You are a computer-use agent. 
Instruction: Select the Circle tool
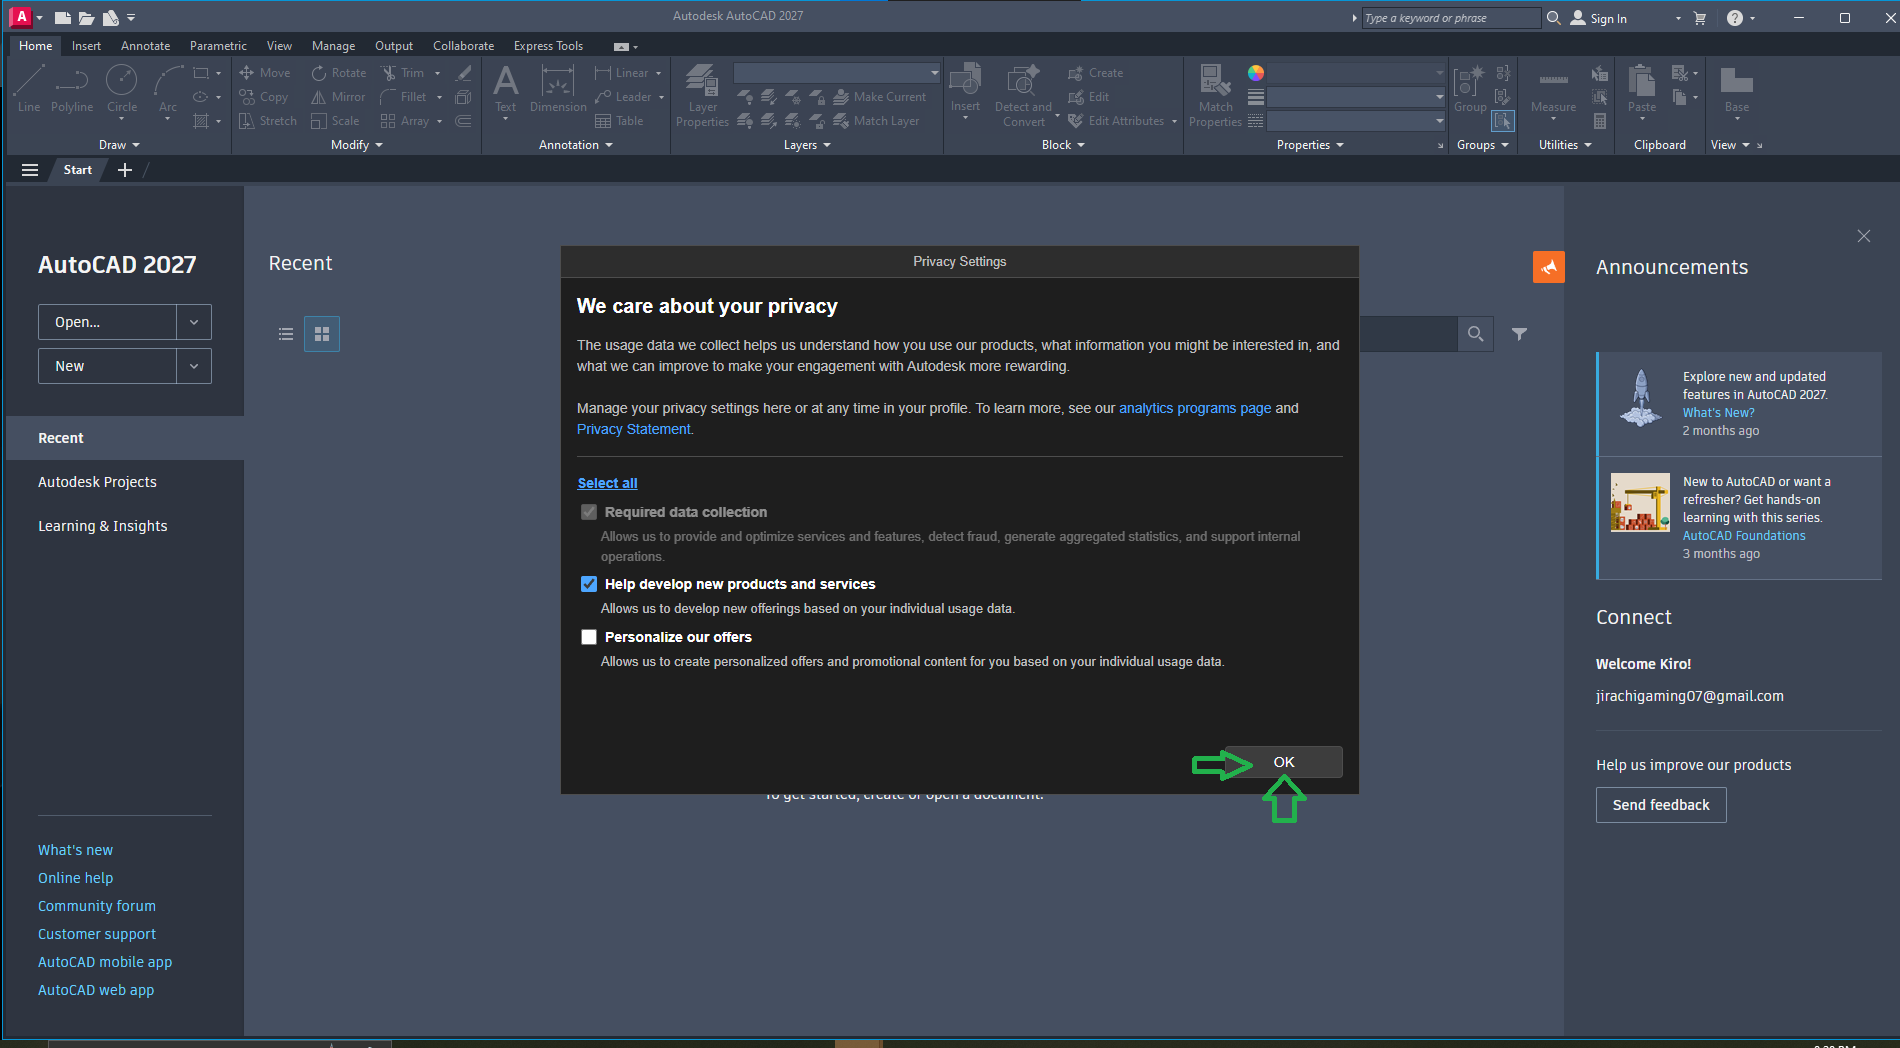pos(122,90)
